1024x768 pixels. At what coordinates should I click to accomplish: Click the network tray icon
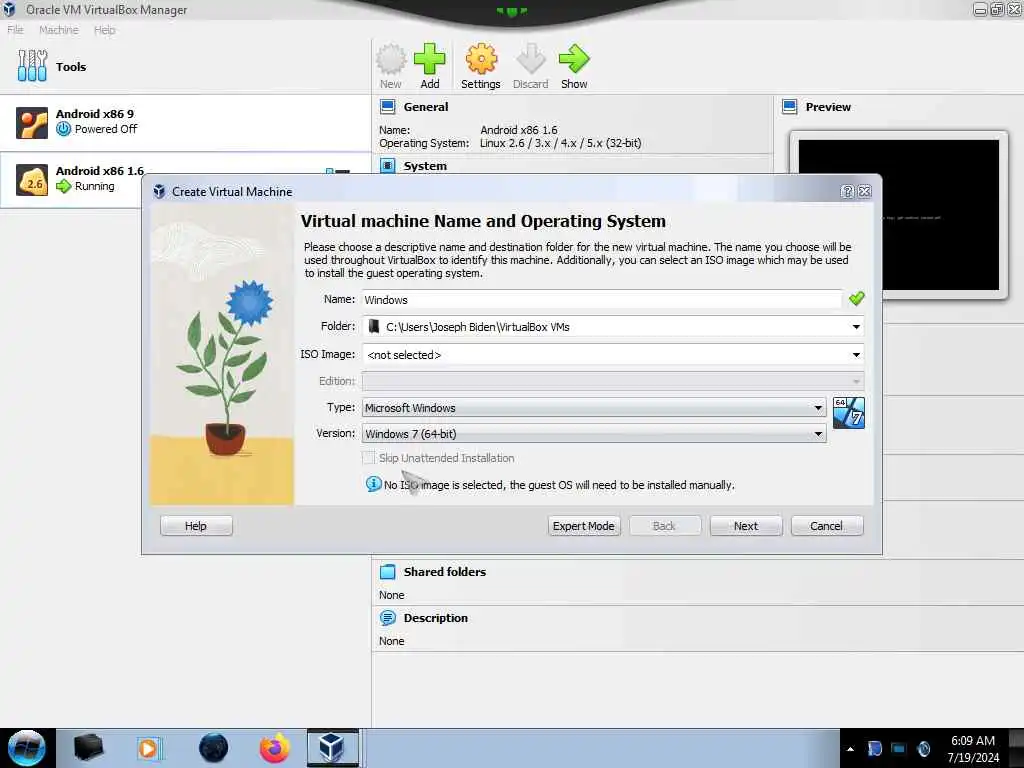coord(899,748)
